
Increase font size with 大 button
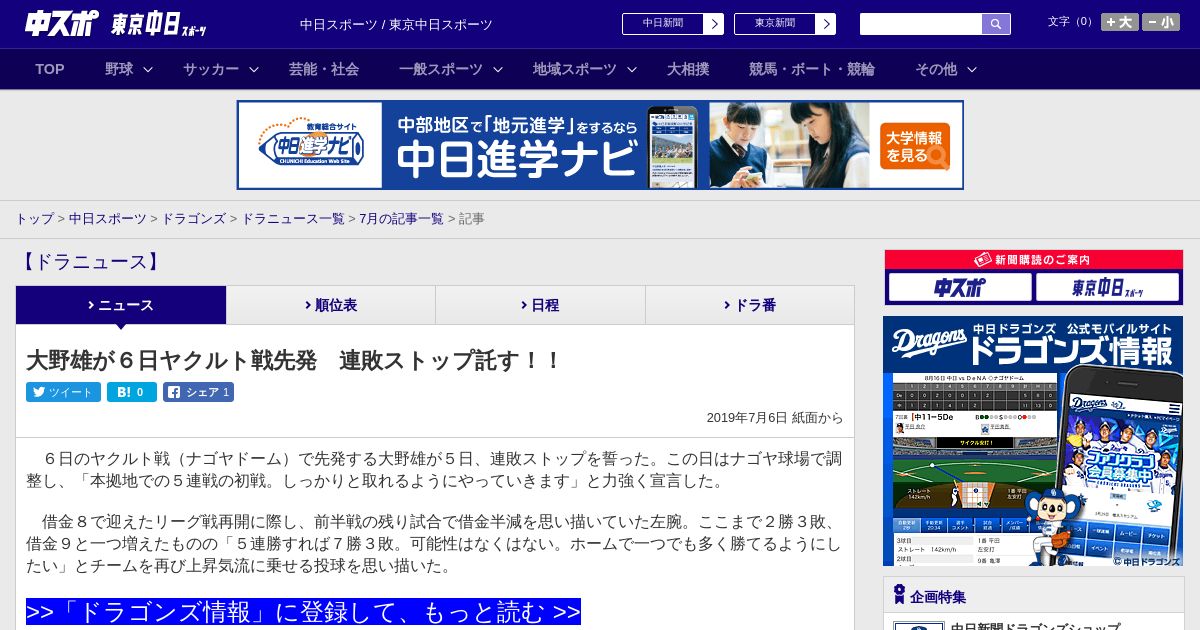(x=1120, y=22)
